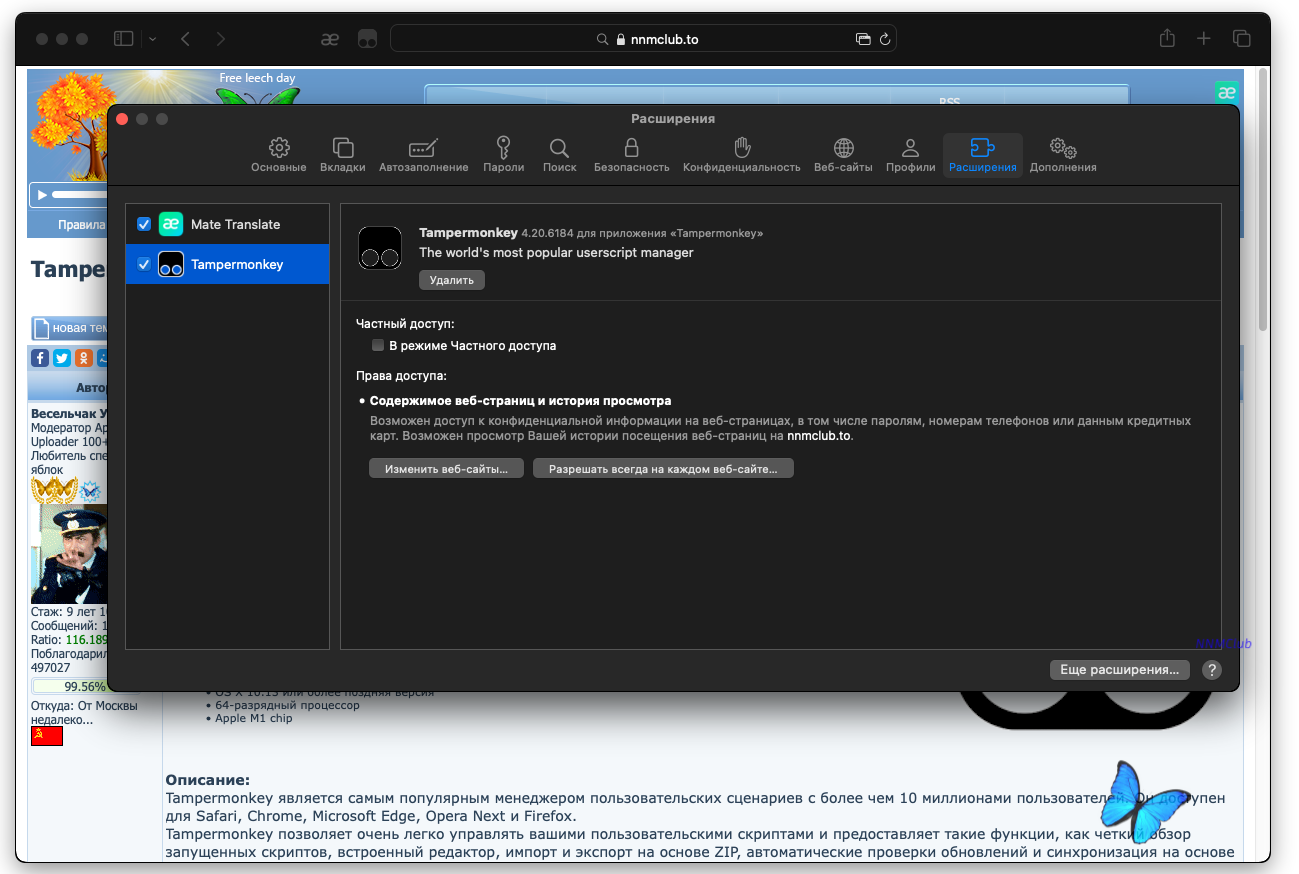Screen dimensions: 1299x874
Task: Open Mate Translate extension in Safari toolbar
Action: [330, 39]
